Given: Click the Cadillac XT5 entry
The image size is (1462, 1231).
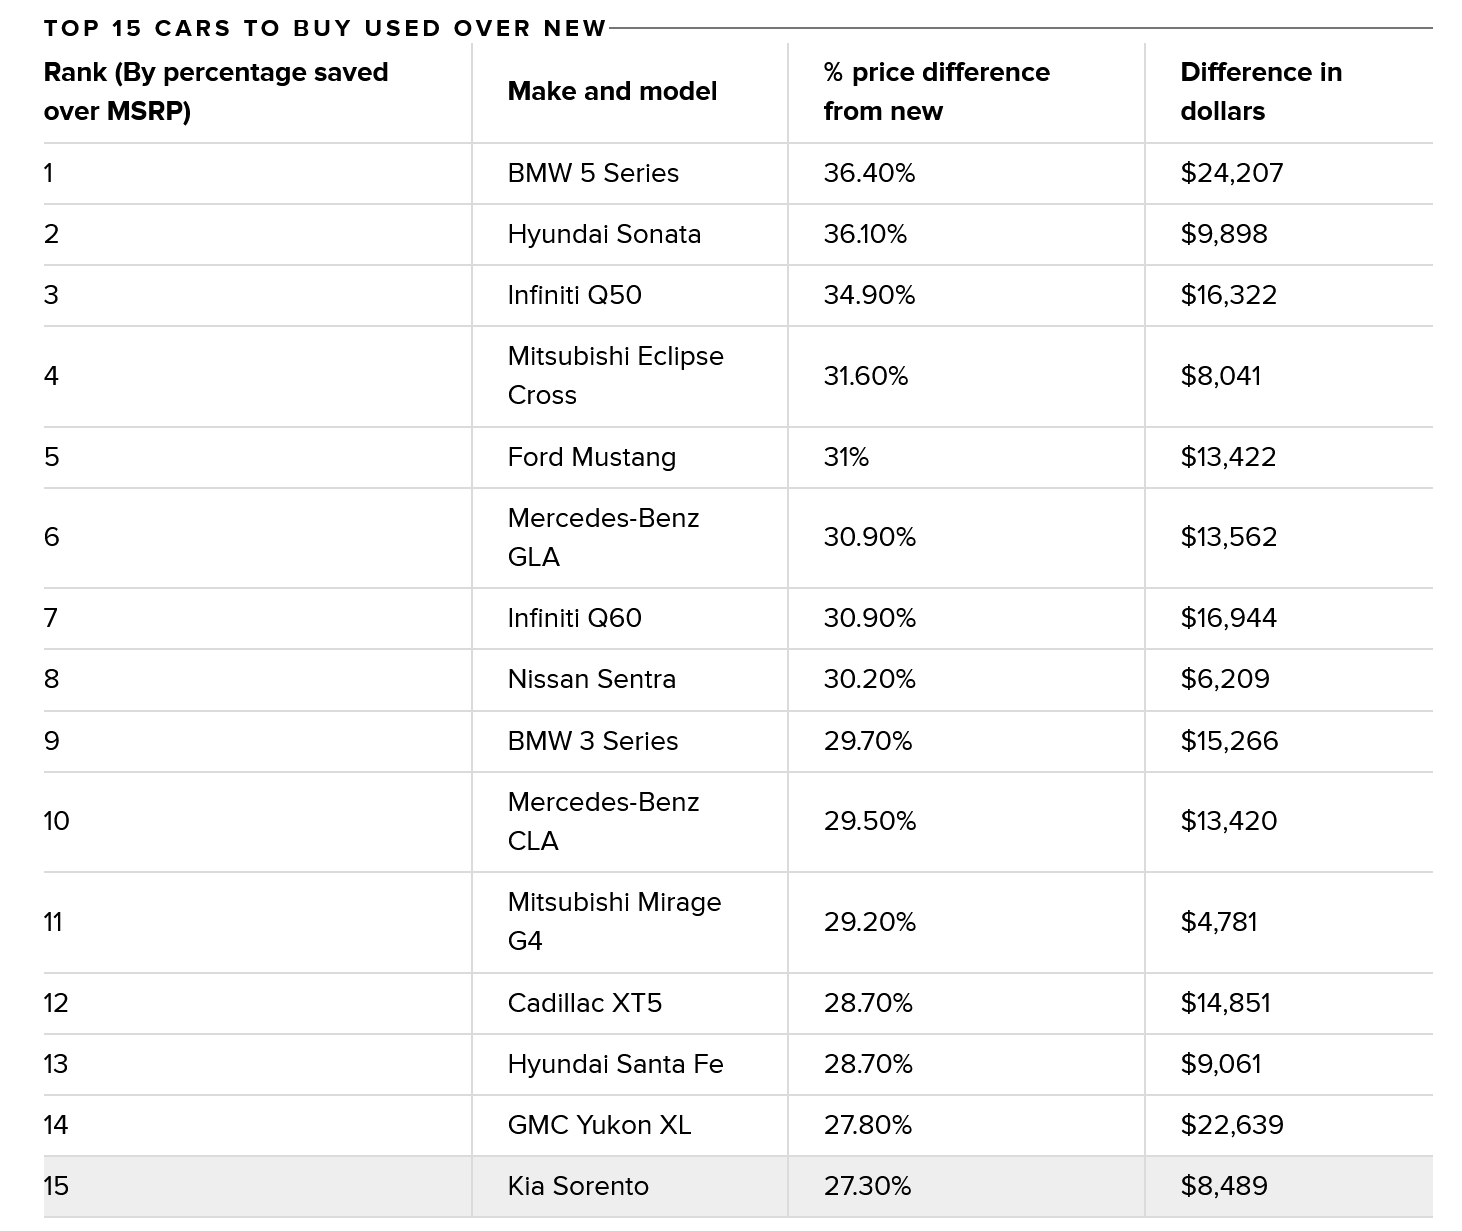Looking at the screenshot, I should pos(584,1003).
